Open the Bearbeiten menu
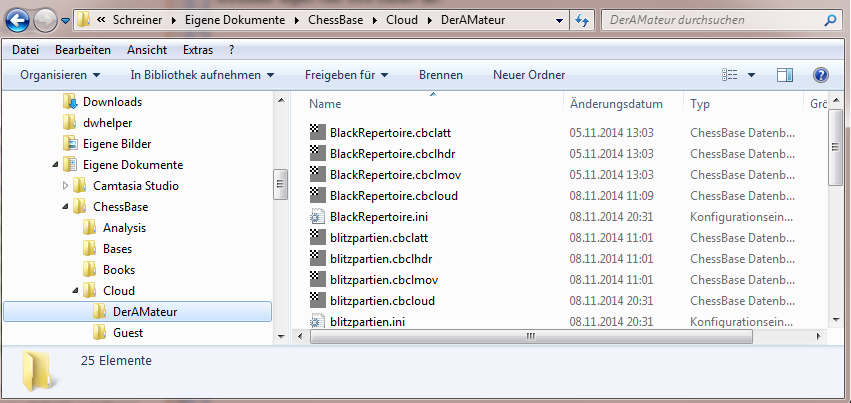 (83, 50)
